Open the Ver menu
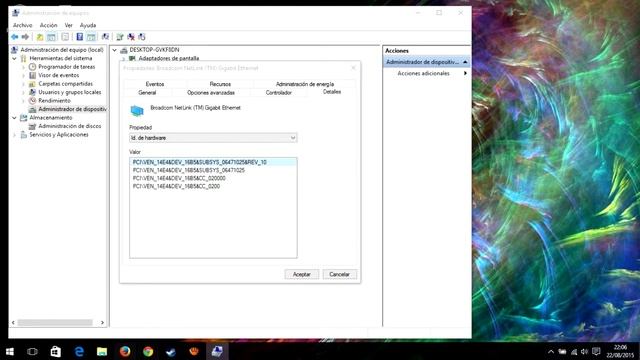 click(x=69, y=25)
